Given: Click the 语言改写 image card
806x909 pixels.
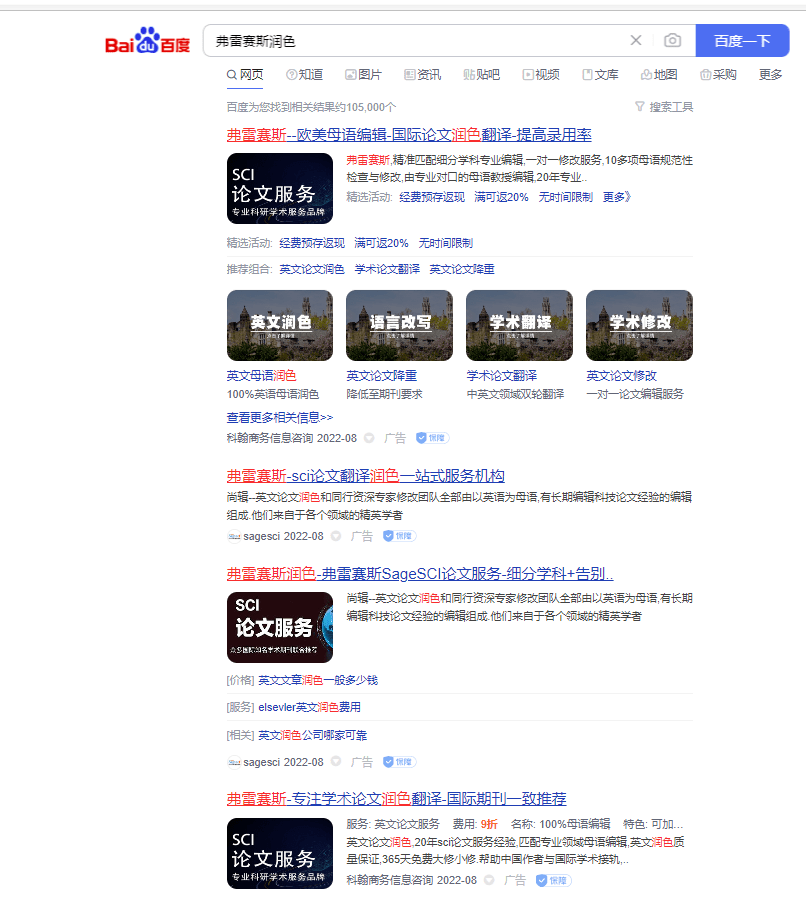Looking at the screenshot, I should tap(400, 325).
